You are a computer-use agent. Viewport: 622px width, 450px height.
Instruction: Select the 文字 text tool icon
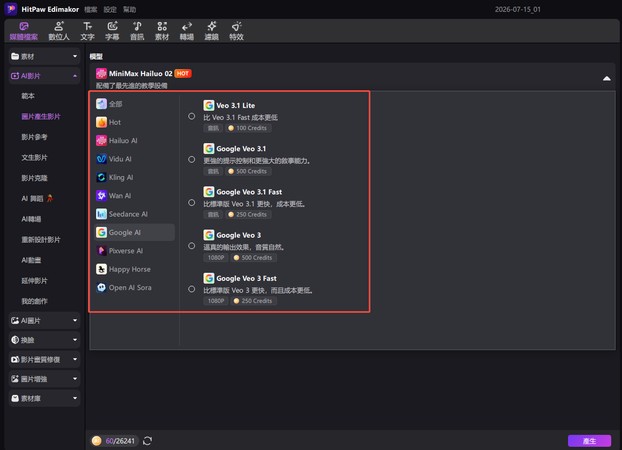point(87,31)
